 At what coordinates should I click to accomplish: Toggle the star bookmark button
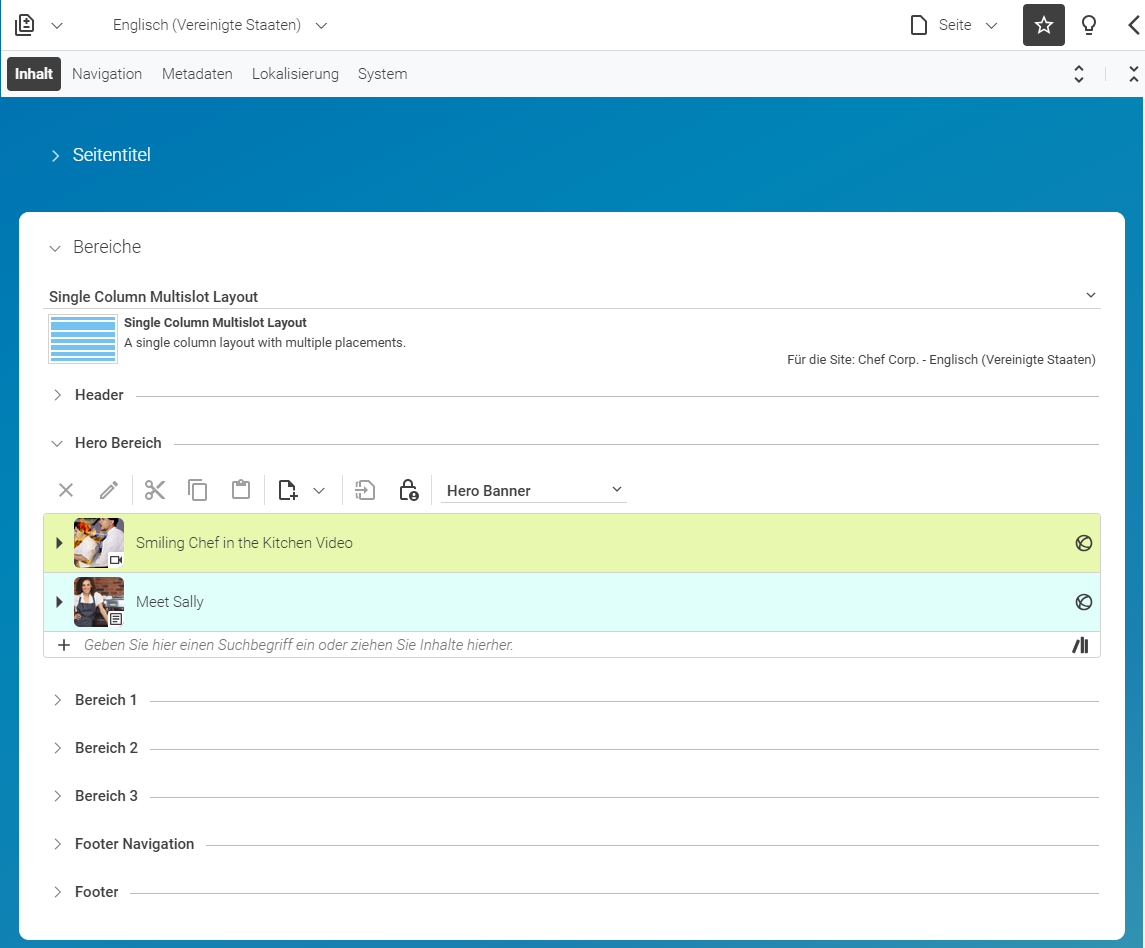(1043, 25)
